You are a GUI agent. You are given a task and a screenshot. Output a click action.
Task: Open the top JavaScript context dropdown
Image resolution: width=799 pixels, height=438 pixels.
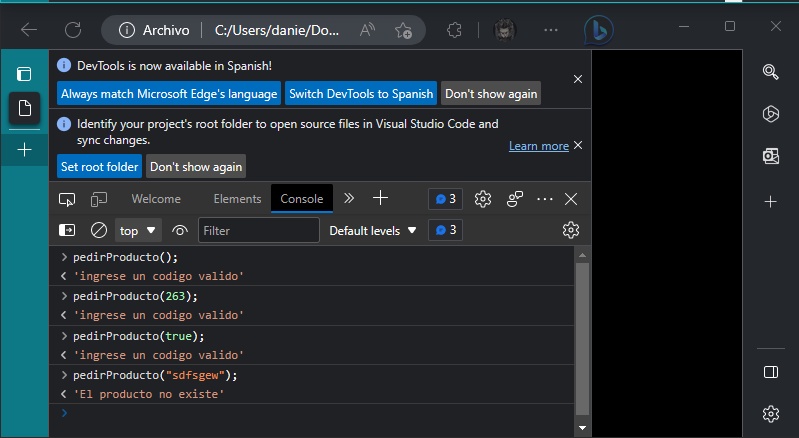tap(139, 230)
